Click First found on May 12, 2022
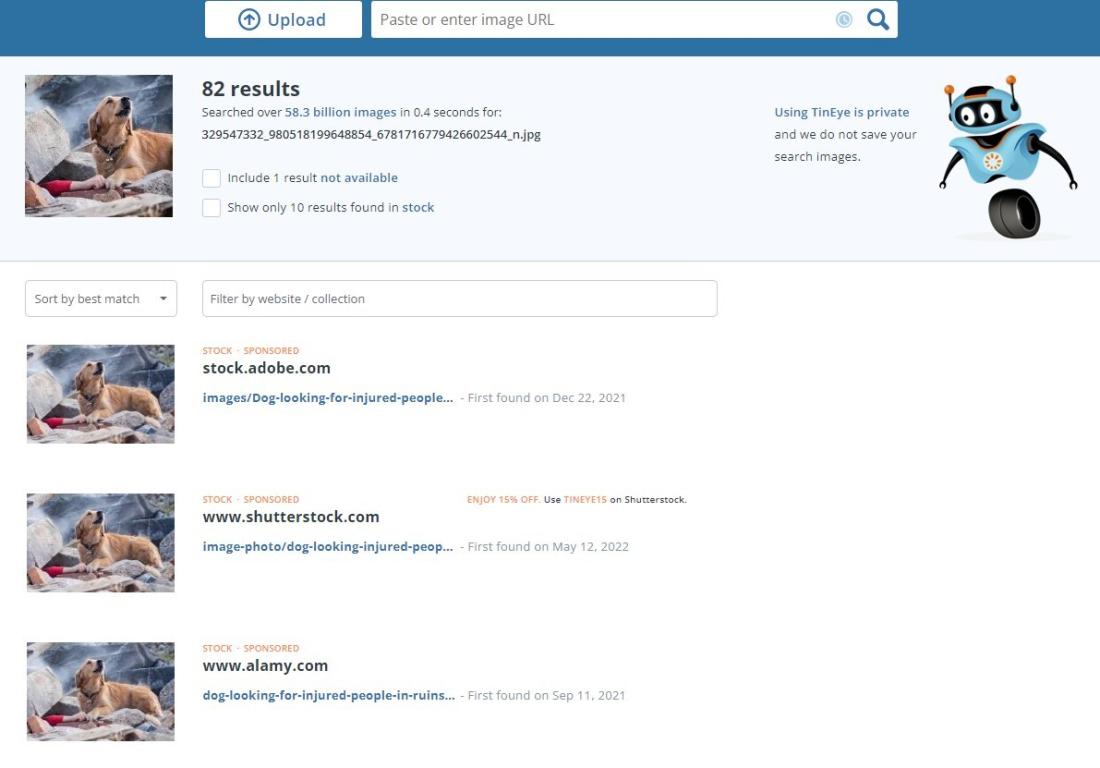 click(x=548, y=546)
